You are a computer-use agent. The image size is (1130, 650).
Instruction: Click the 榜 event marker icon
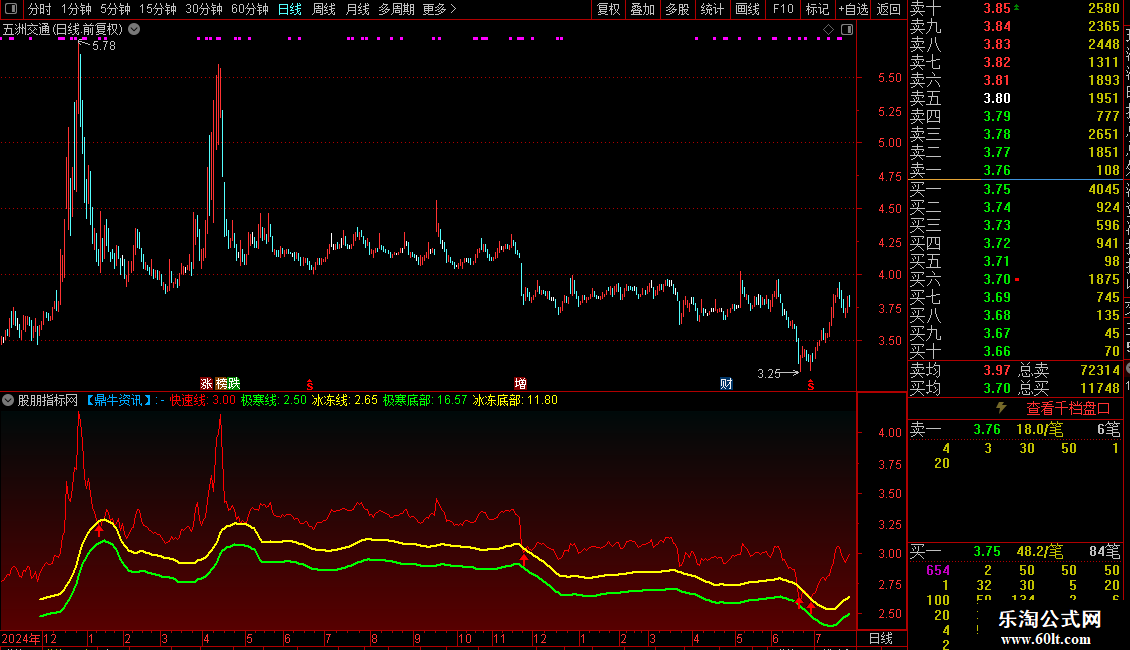(x=221, y=383)
